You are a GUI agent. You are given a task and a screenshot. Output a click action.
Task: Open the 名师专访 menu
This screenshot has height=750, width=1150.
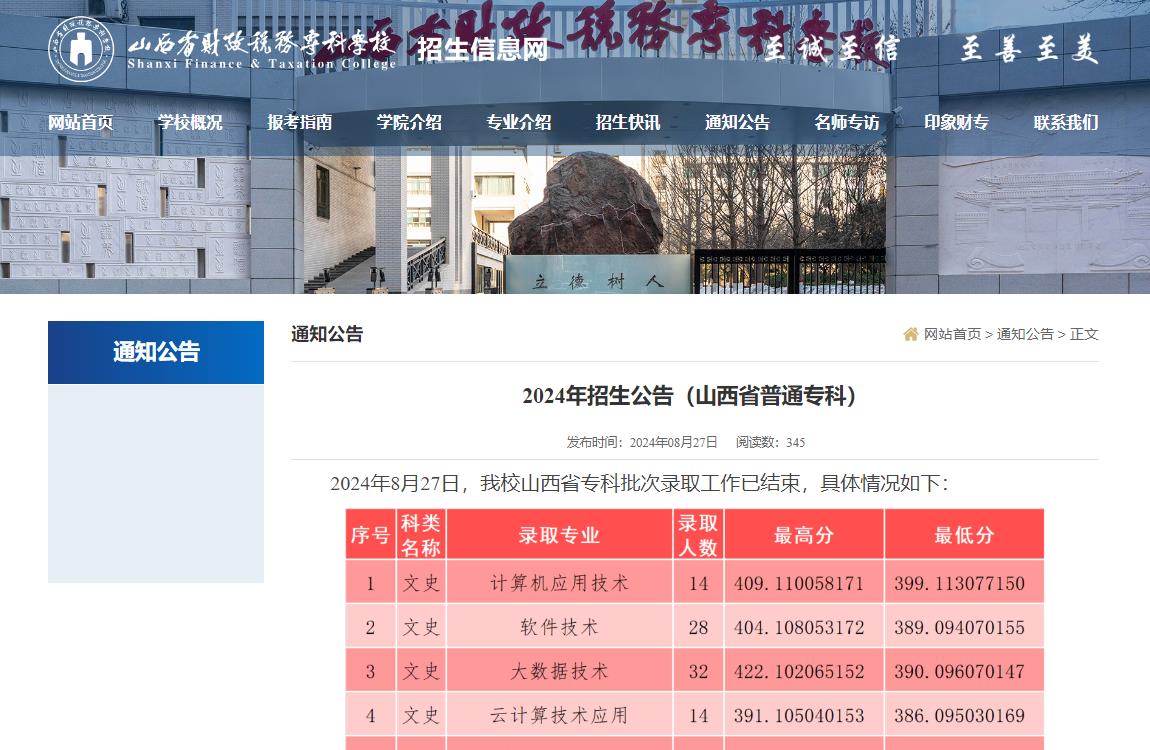coord(845,122)
